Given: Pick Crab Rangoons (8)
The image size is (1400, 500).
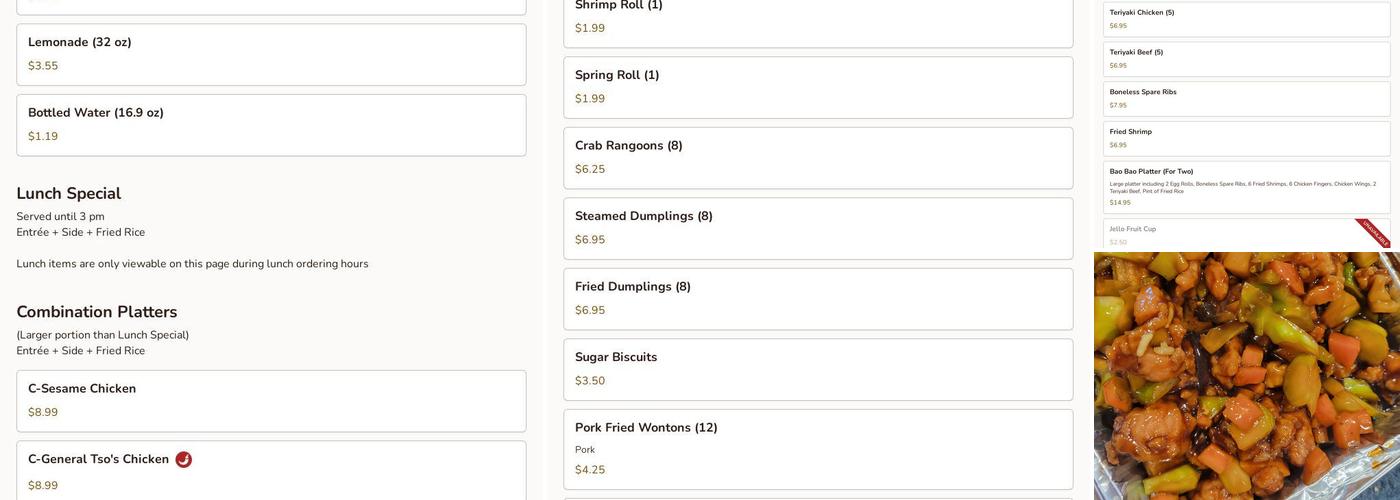Looking at the screenshot, I should [x=818, y=158].
